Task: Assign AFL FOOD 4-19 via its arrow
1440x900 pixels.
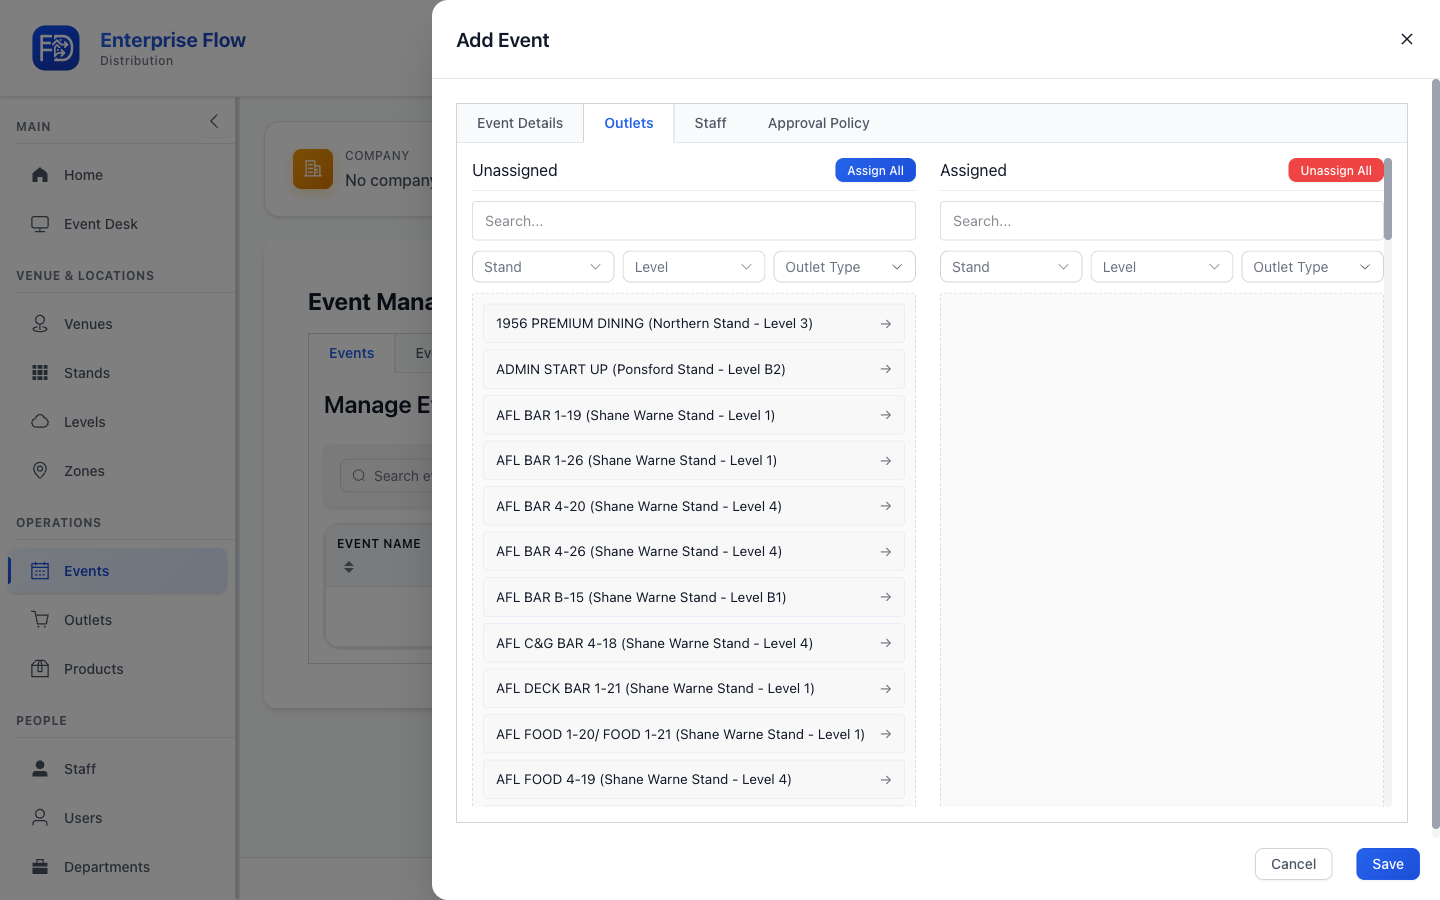Action: click(x=886, y=780)
